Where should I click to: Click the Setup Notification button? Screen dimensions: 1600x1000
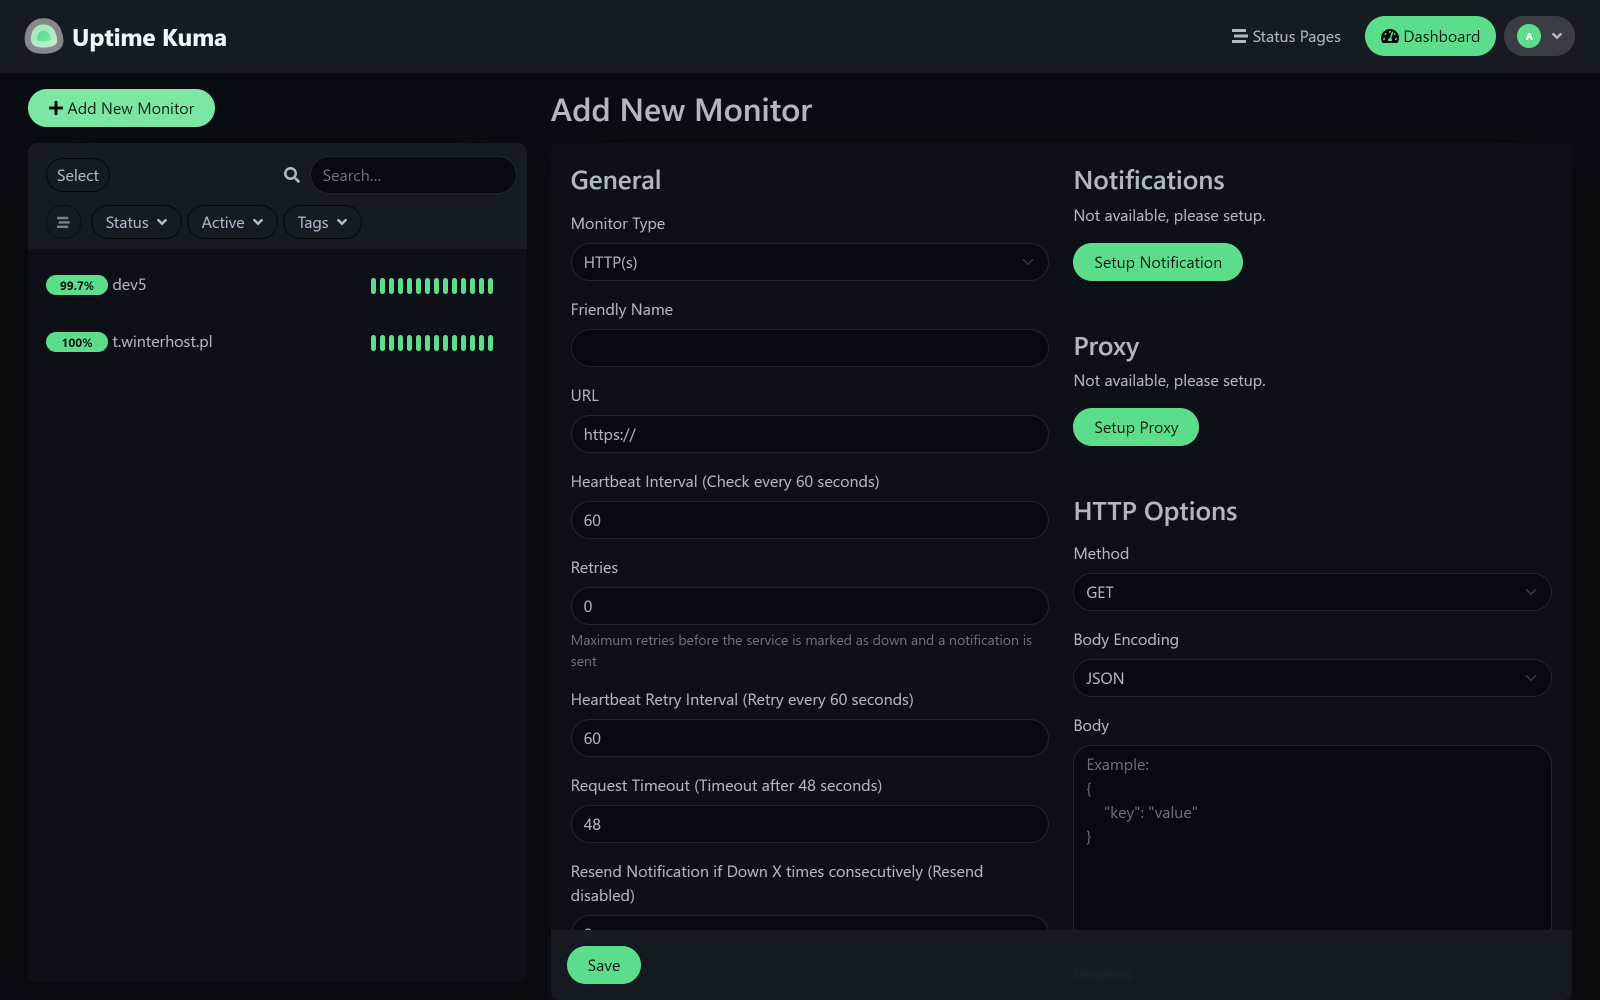(x=1158, y=262)
